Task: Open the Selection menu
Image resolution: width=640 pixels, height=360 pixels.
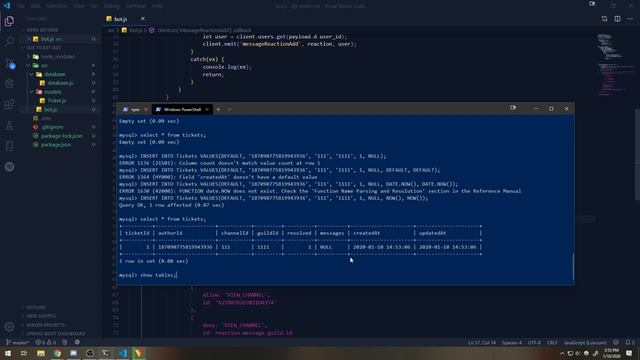Action: tap(56, 6)
